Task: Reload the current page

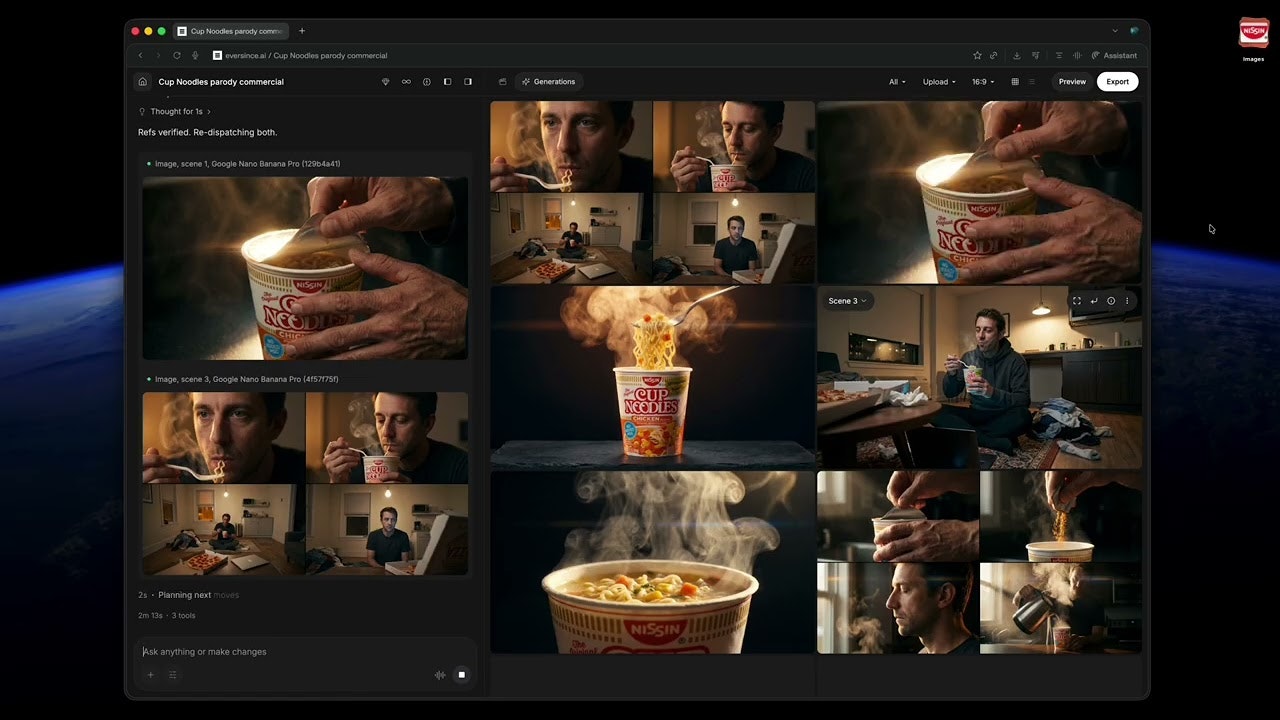Action: pyautogui.click(x=177, y=56)
